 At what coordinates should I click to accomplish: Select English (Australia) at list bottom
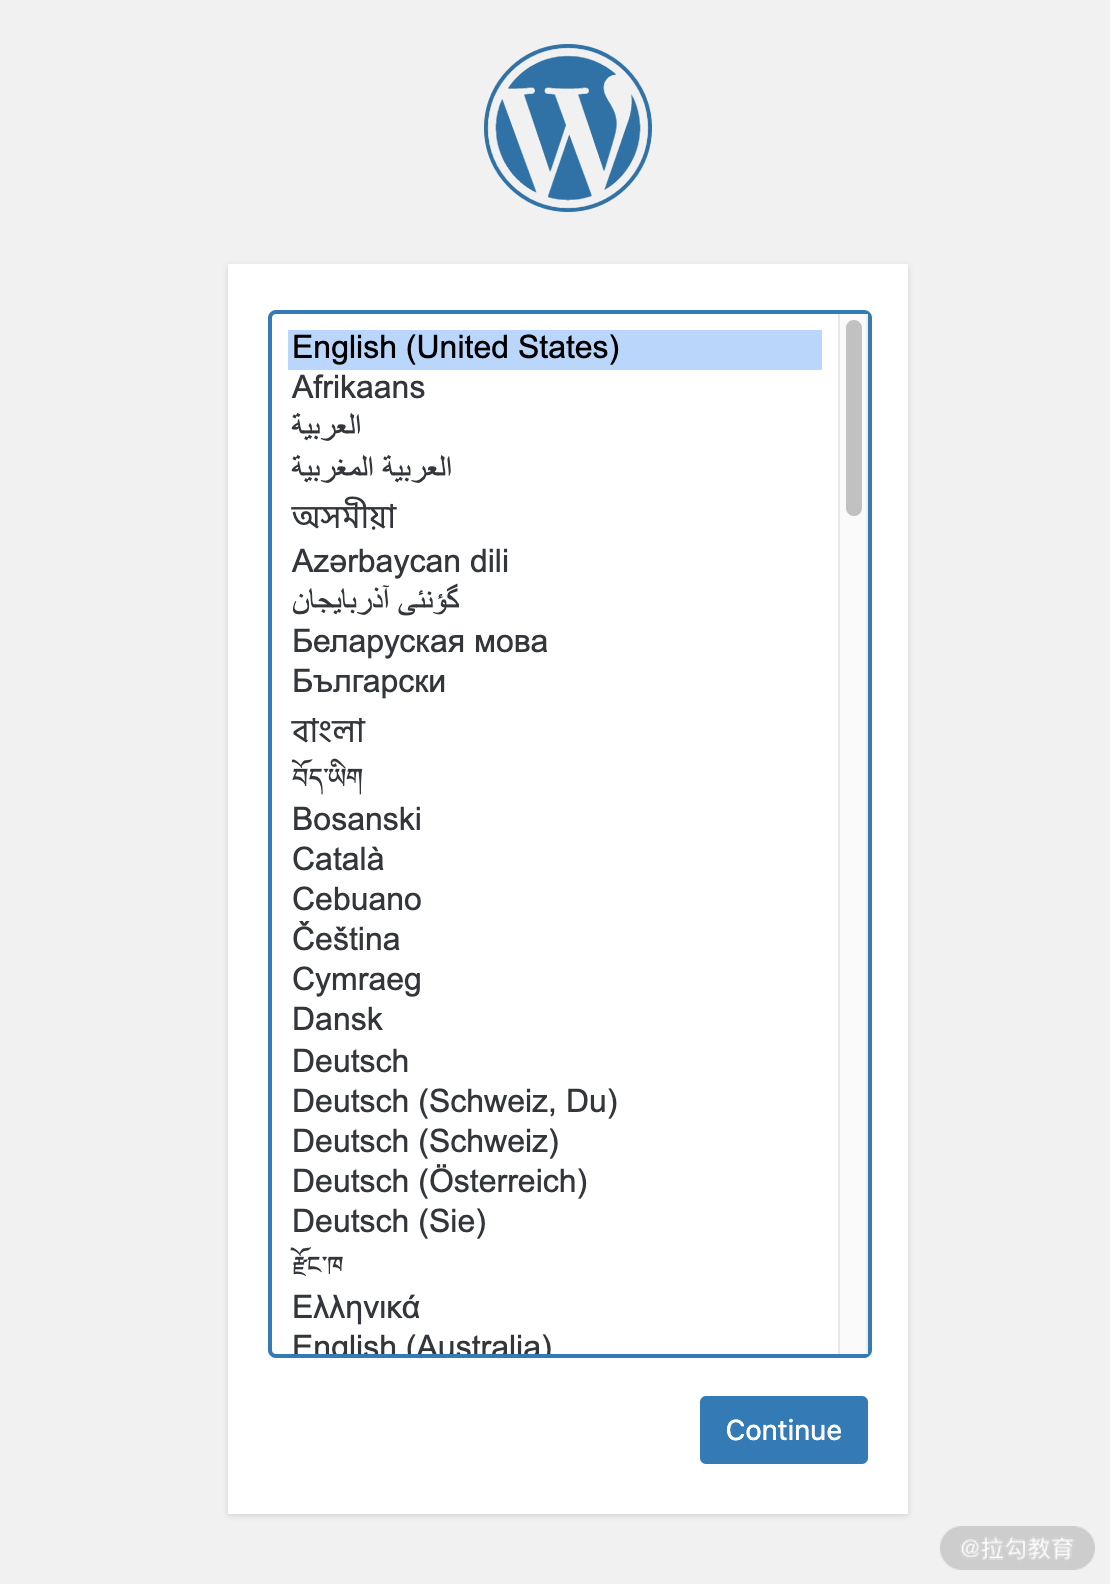[422, 1345]
